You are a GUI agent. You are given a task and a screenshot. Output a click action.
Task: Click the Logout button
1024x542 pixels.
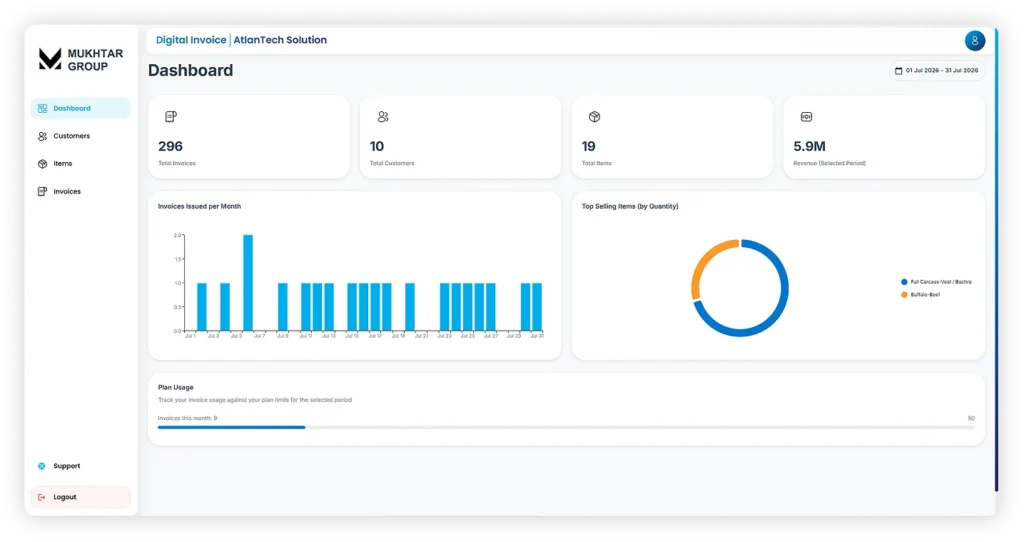pos(80,497)
